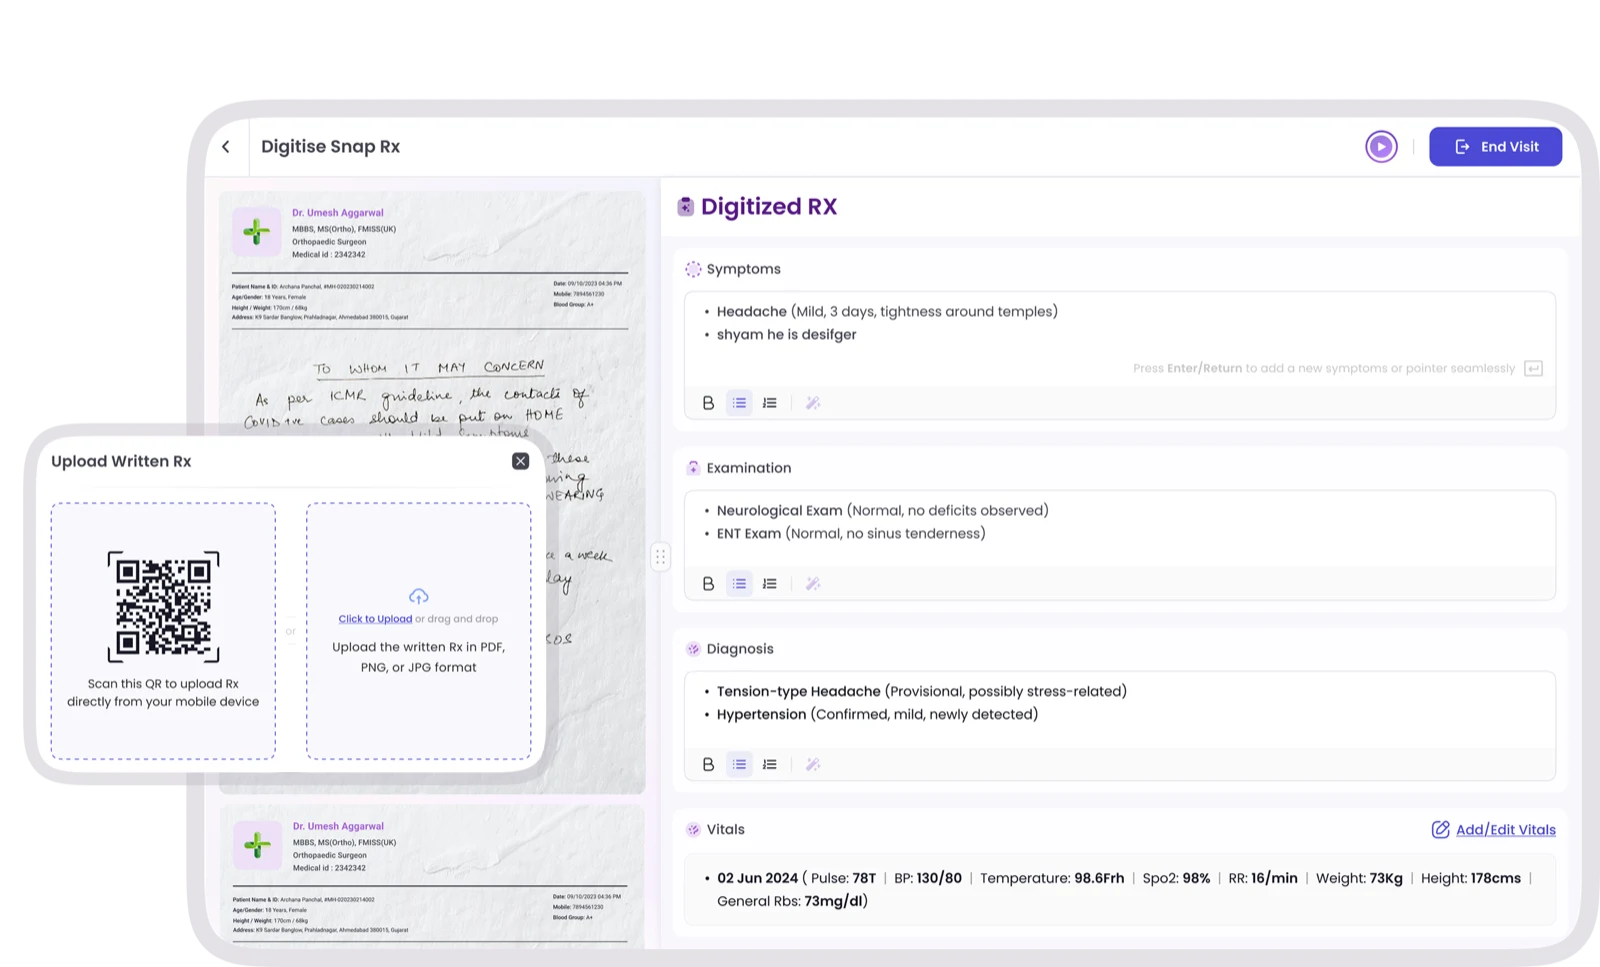Toggle bold in Examination toolbar
1600x967 pixels.
click(708, 584)
